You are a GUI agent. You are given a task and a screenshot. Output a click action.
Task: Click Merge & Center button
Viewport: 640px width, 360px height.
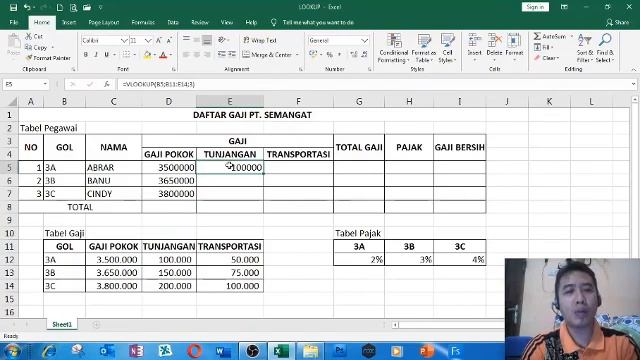[267, 54]
